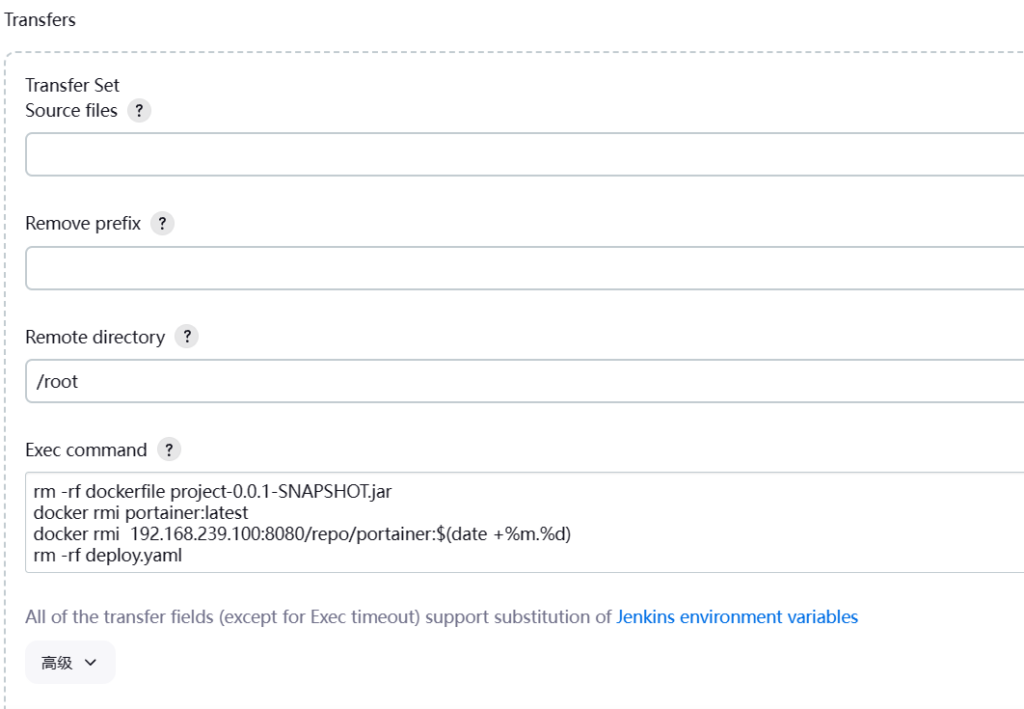Viewport: 1024px width, 709px height.
Task: Click the Transfers section heading
Action: pos(40,19)
